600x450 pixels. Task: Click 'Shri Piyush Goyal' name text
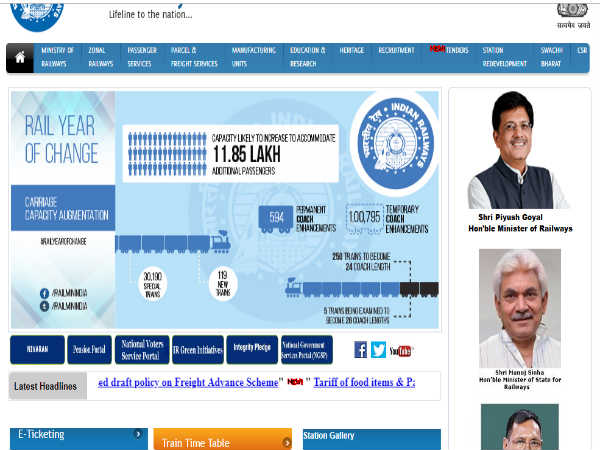point(510,217)
